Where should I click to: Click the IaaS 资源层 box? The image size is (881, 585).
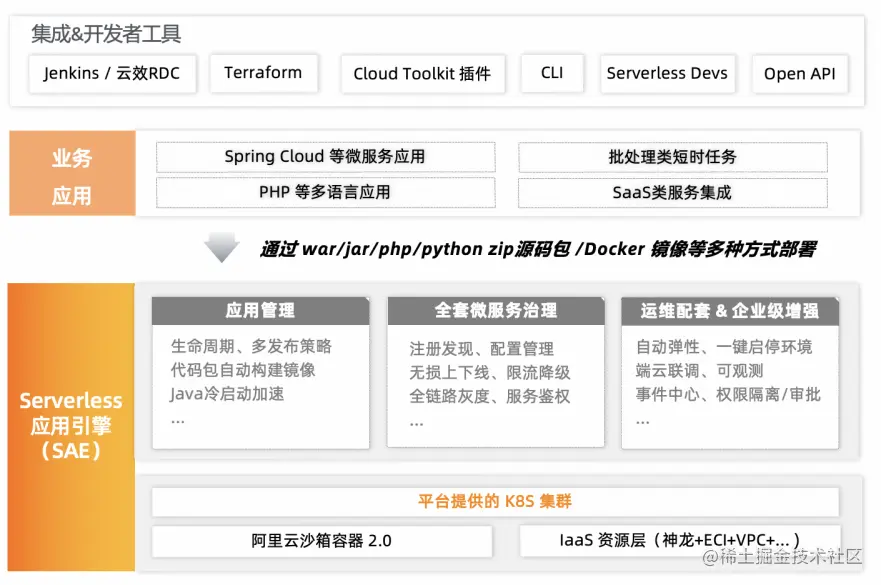(x=680, y=541)
